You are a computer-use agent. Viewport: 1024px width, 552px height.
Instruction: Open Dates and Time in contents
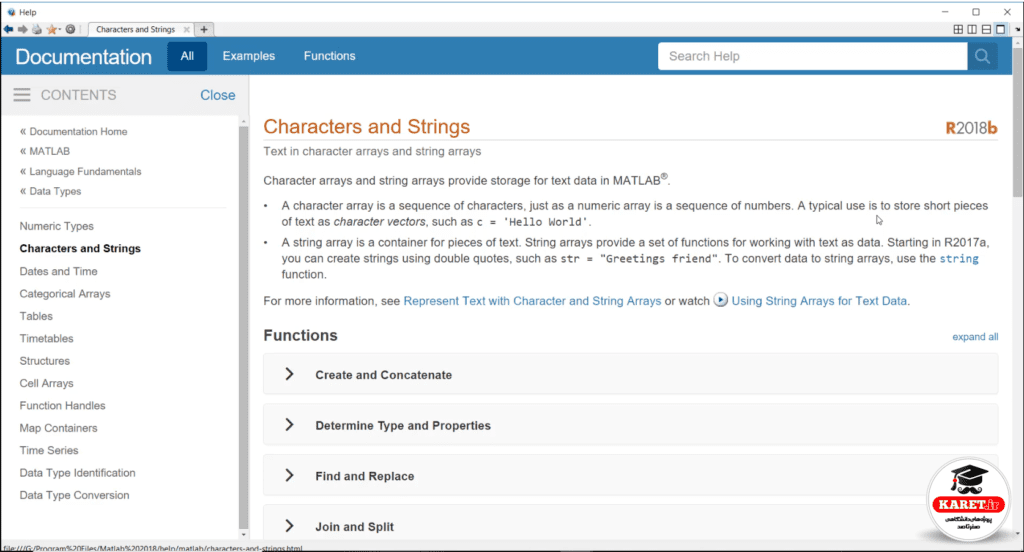58,271
